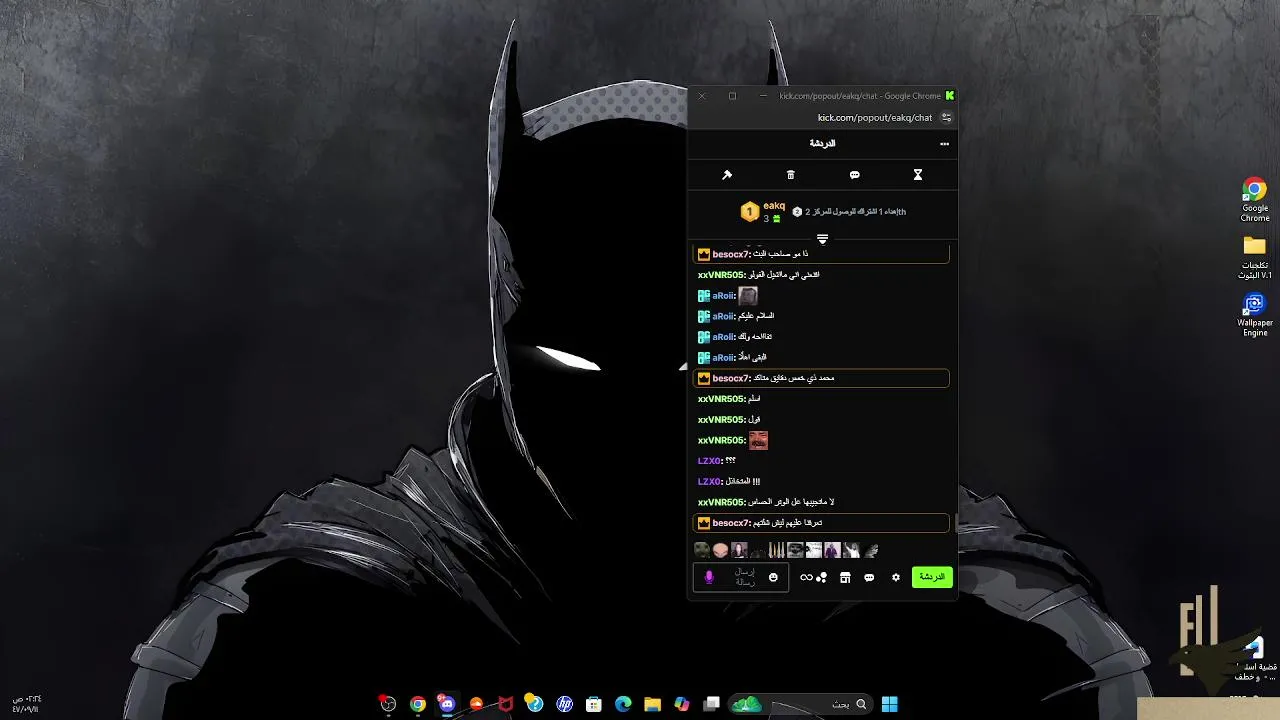This screenshot has width=1280, height=720.
Task: Open the shop storefront icon in chat footer
Action: pos(845,577)
